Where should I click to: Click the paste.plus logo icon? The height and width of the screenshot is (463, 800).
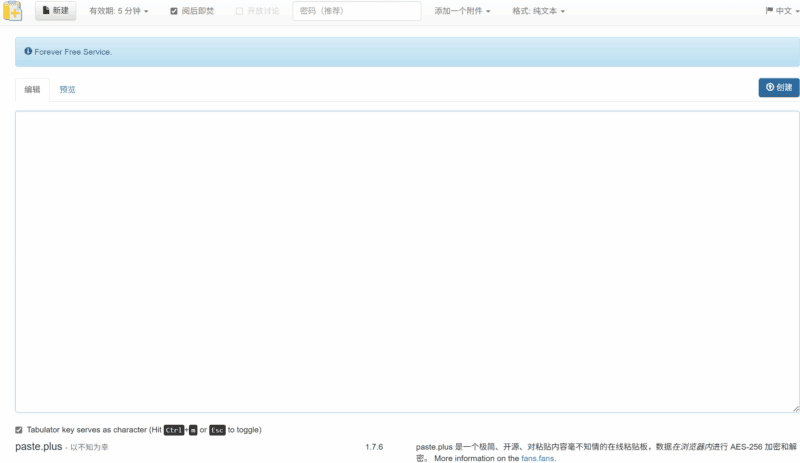click(x=12, y=11)
